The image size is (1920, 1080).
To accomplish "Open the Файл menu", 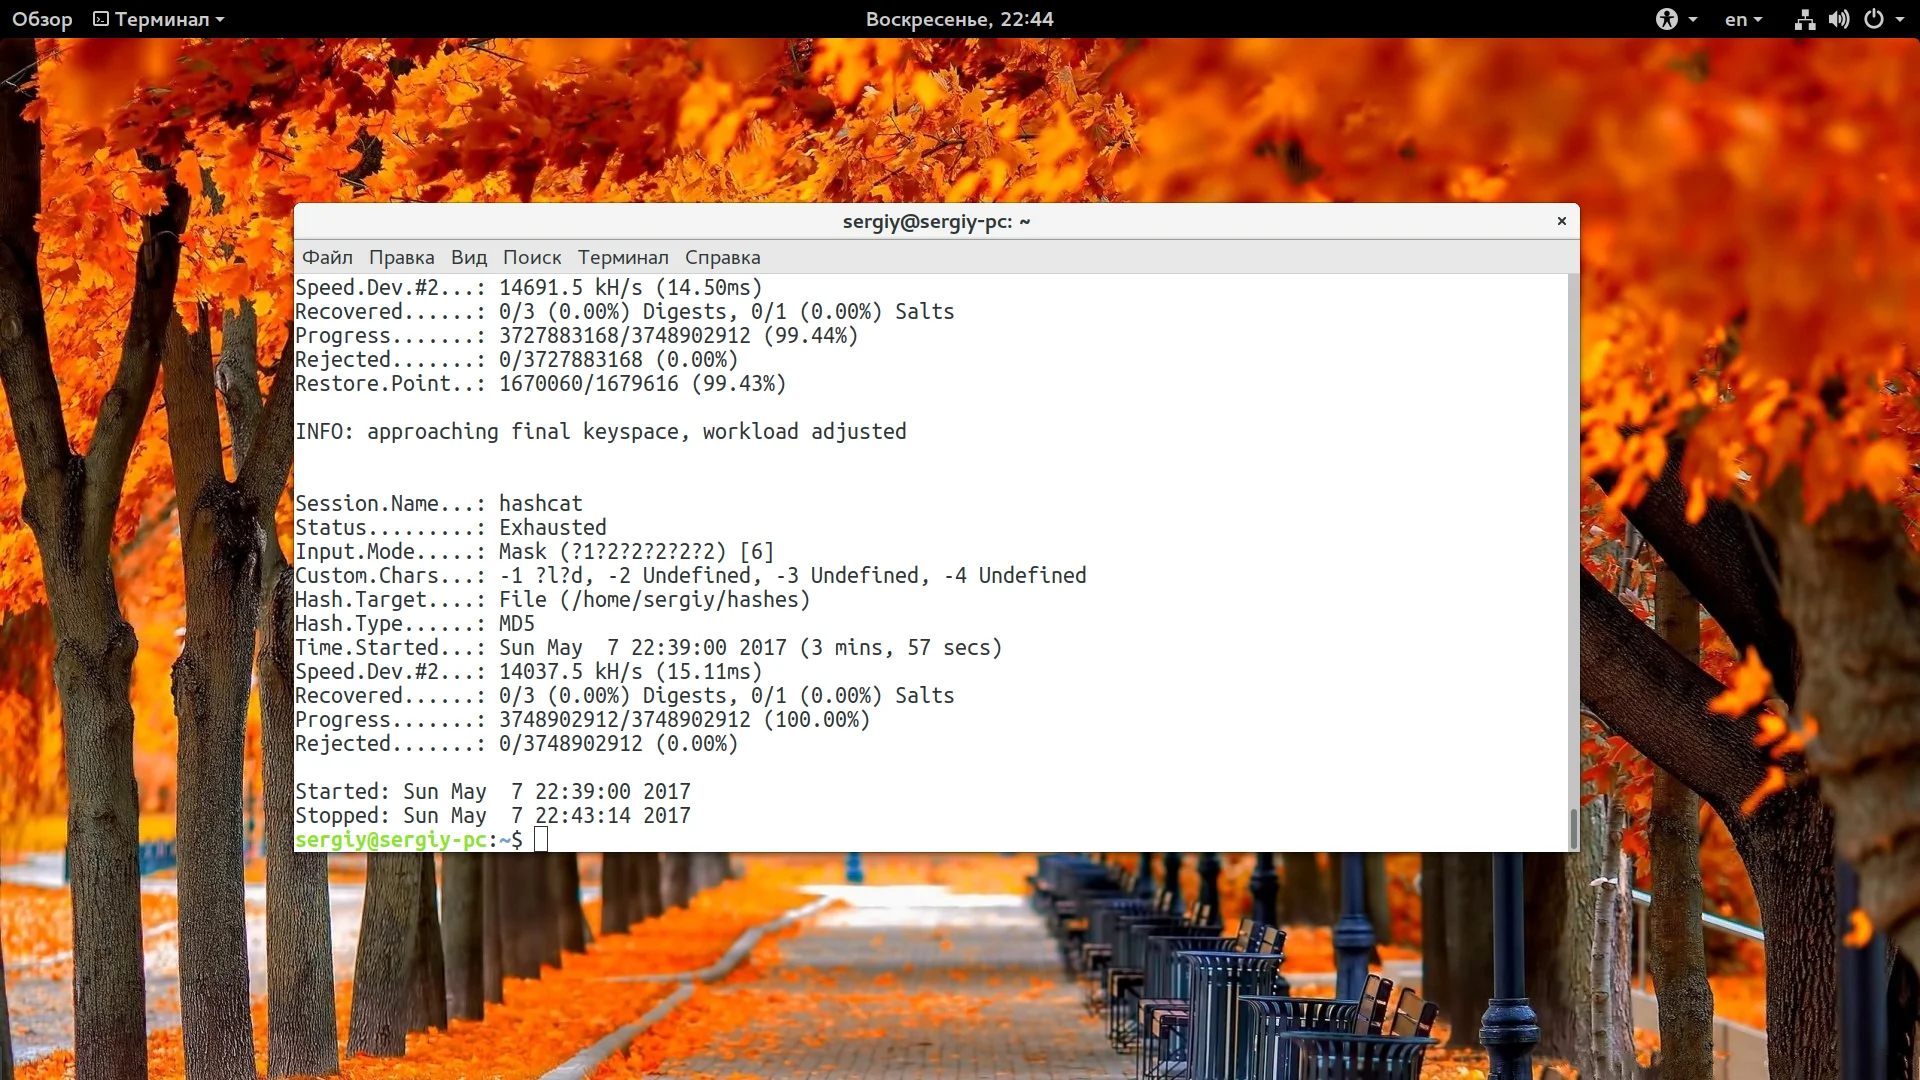I will tap(327, 257).
